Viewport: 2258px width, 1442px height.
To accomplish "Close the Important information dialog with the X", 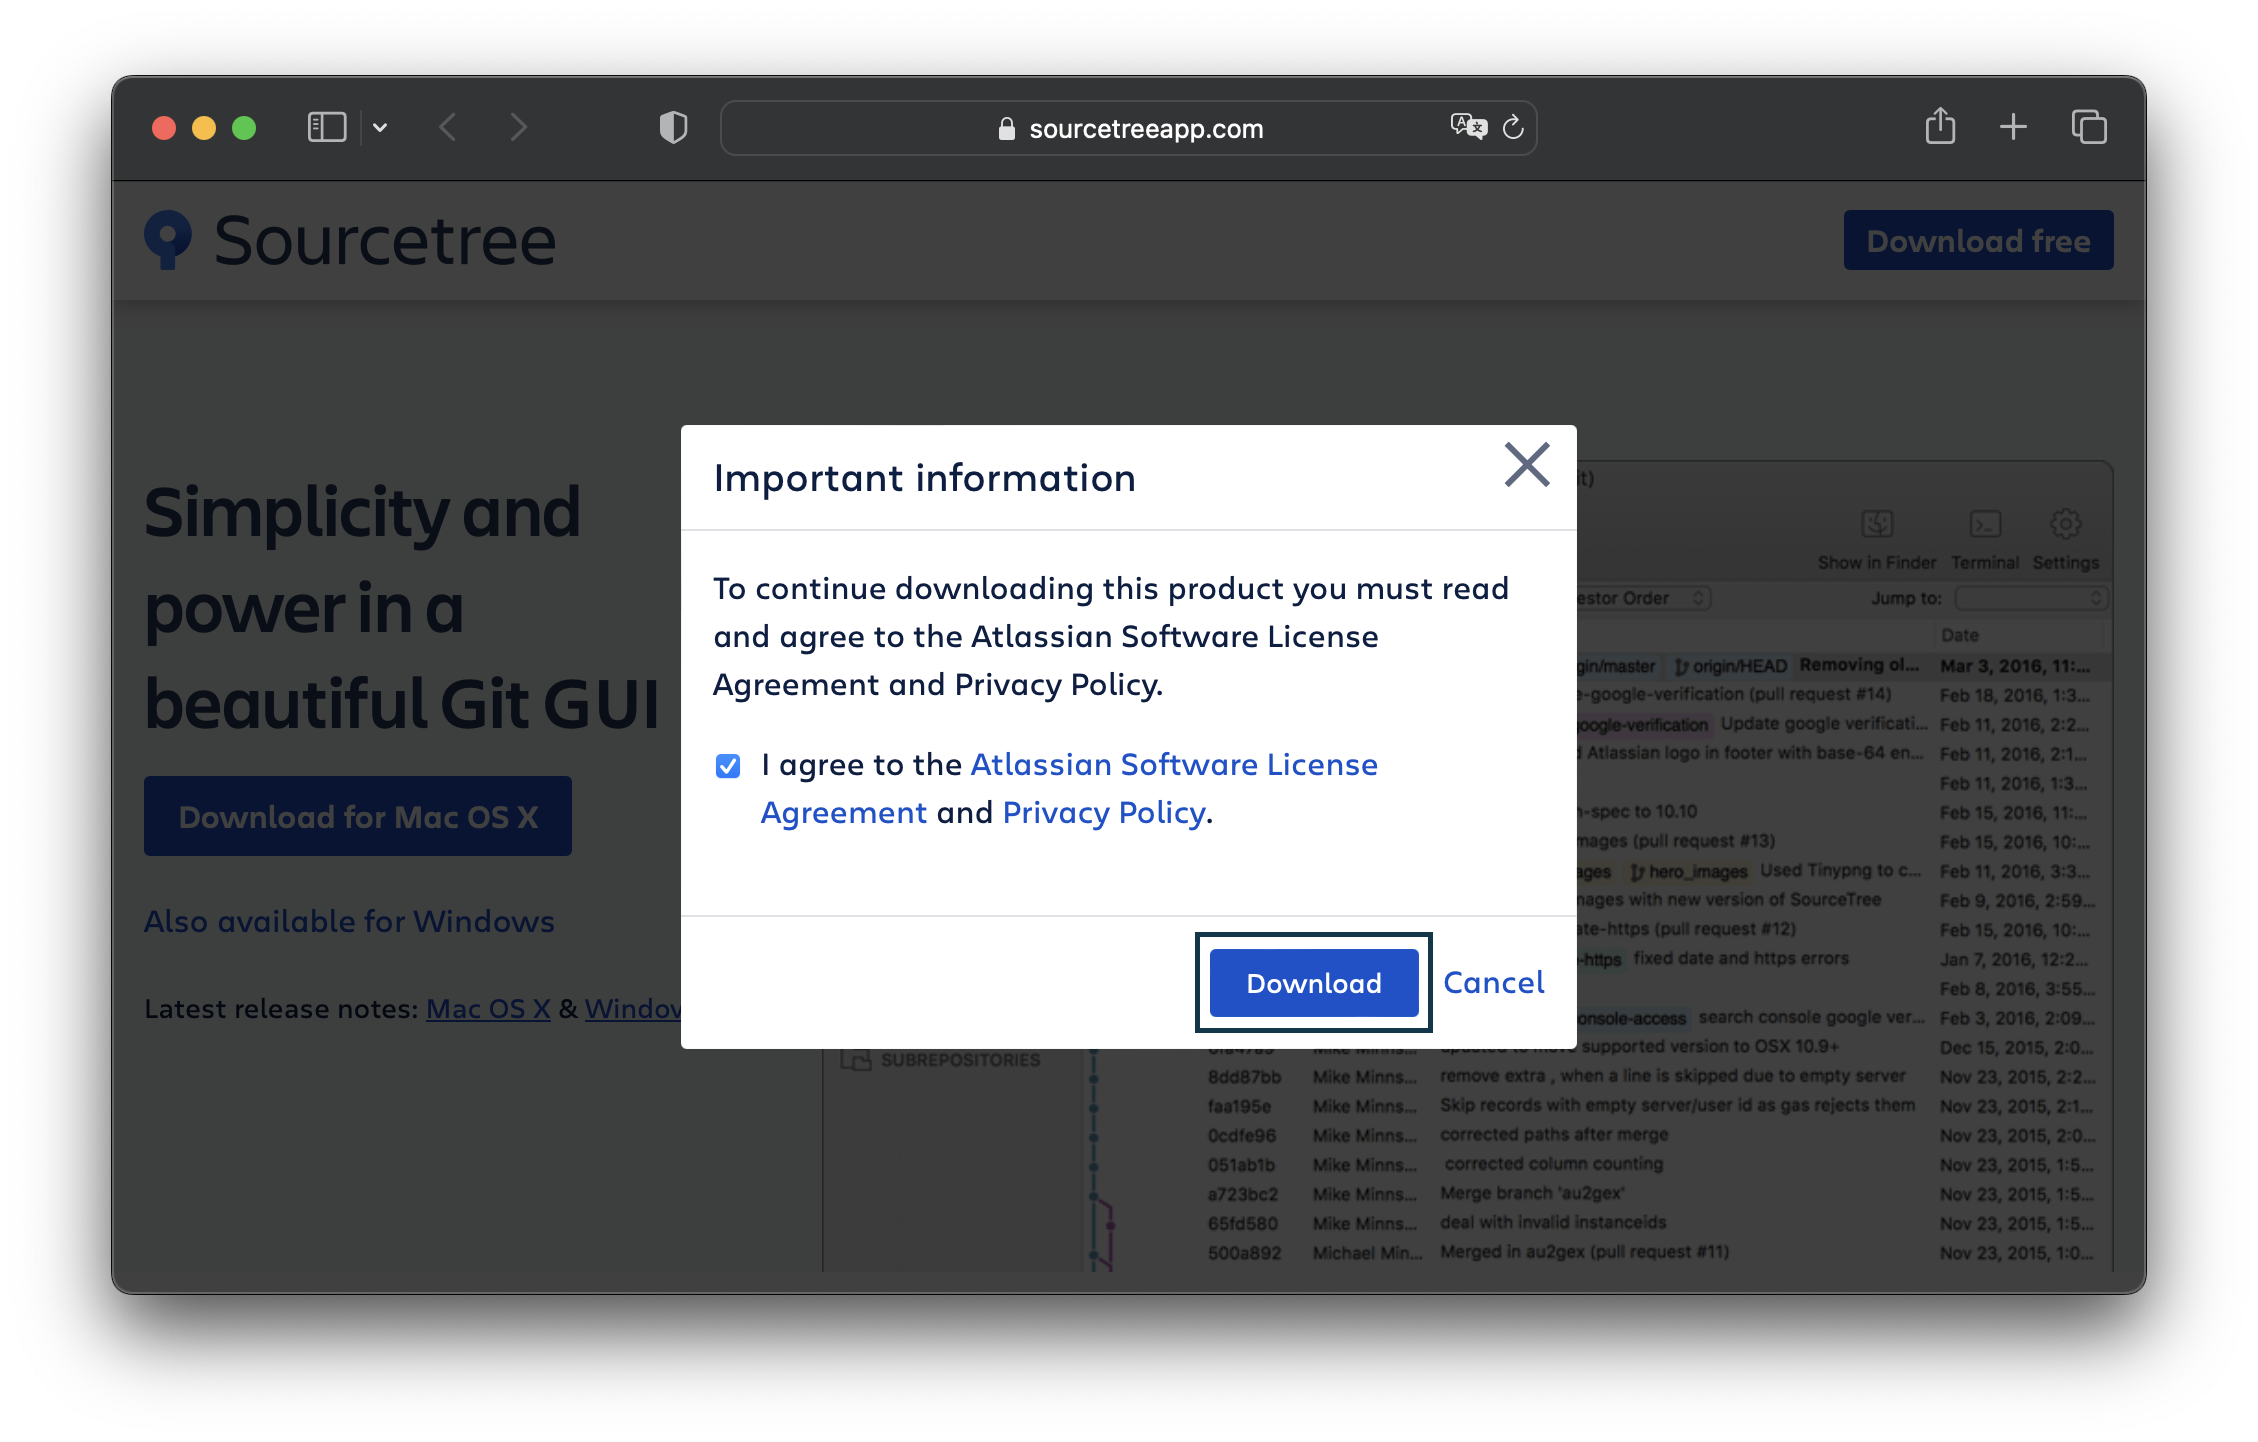I will click(x=1526, y=466).
